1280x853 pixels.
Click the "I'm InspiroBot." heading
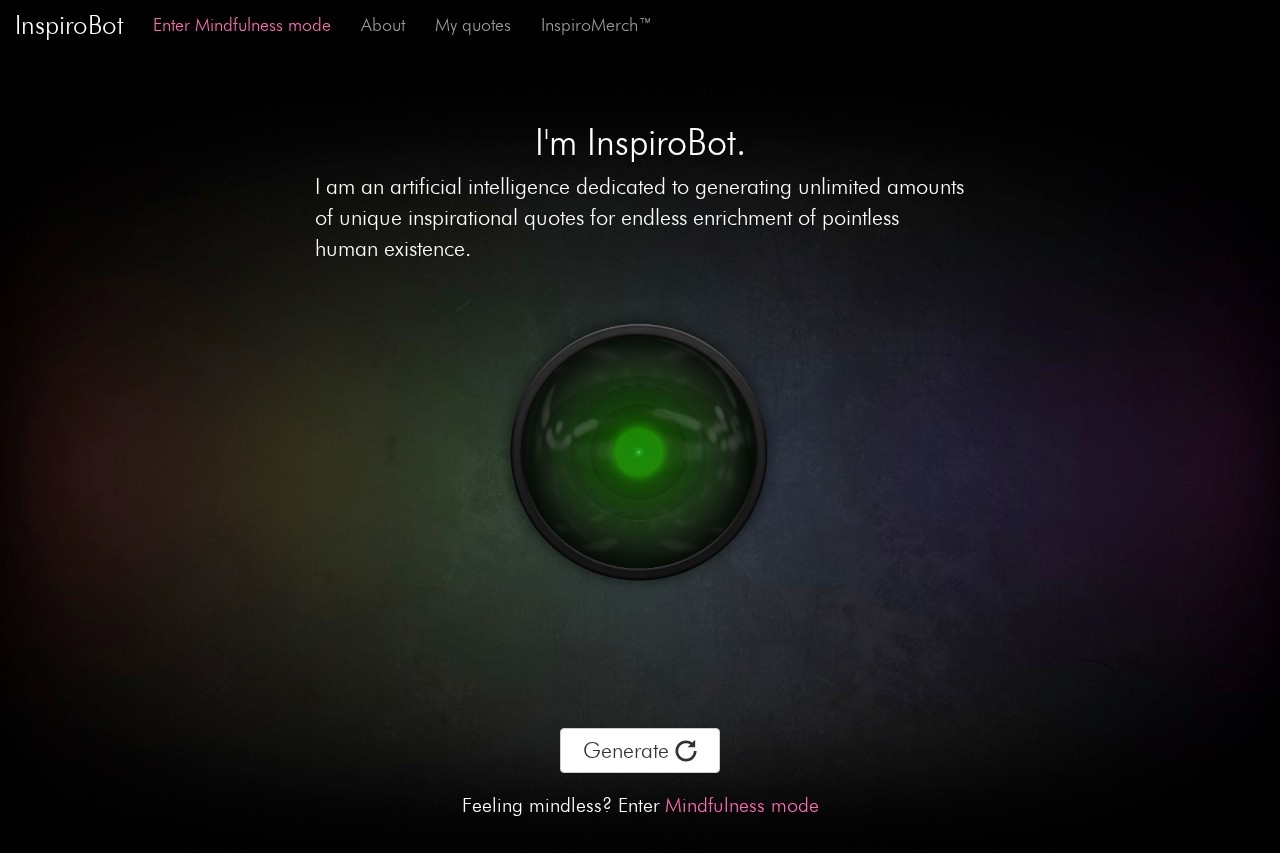point(640,143)
